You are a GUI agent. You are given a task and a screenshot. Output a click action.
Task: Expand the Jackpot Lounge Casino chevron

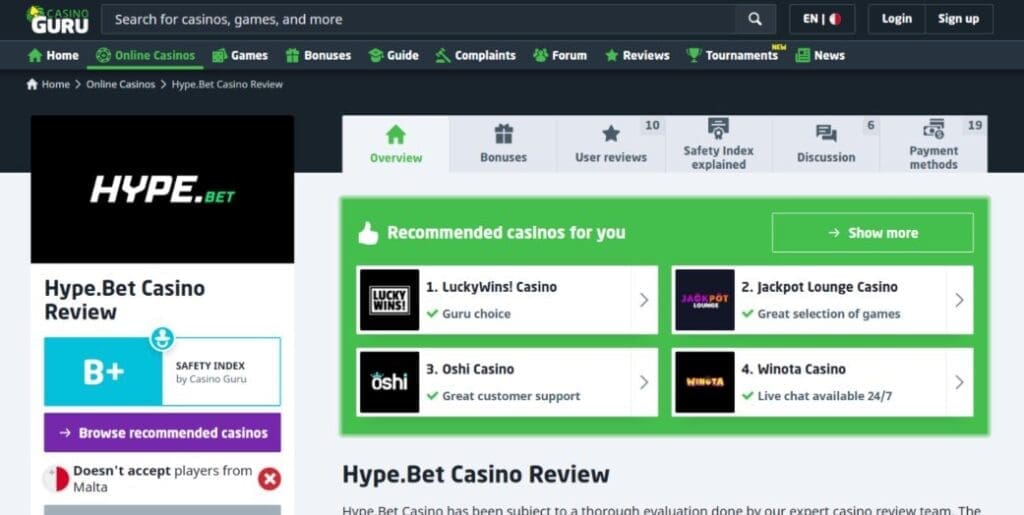tap(959, 300)
